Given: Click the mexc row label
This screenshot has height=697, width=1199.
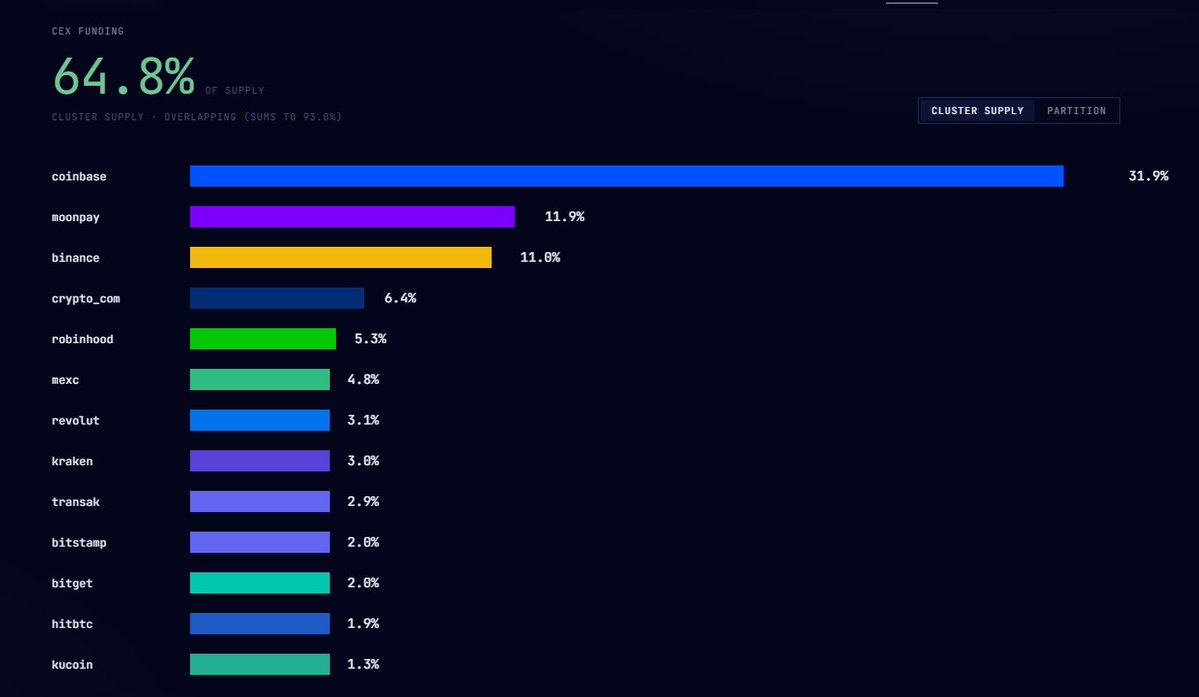Looking at the screenshot, I should (x=65, y=380).
